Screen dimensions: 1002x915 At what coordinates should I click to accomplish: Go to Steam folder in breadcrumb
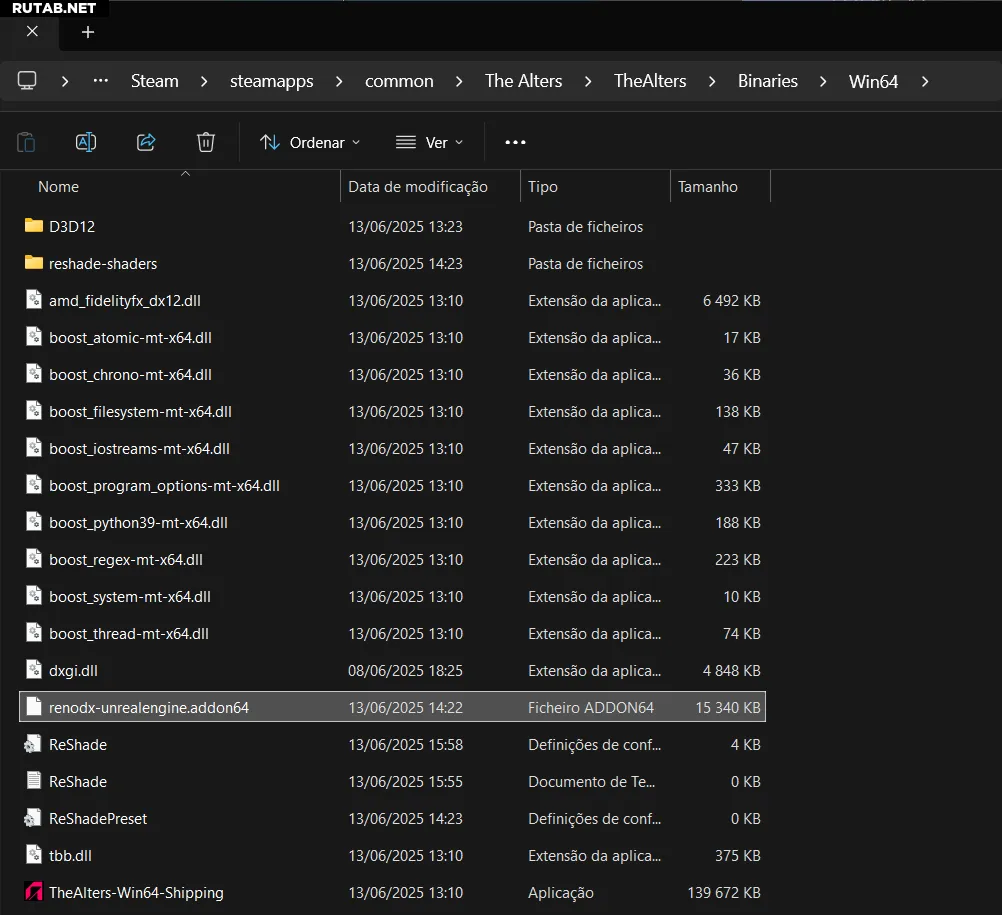click(x=155, y=81)
